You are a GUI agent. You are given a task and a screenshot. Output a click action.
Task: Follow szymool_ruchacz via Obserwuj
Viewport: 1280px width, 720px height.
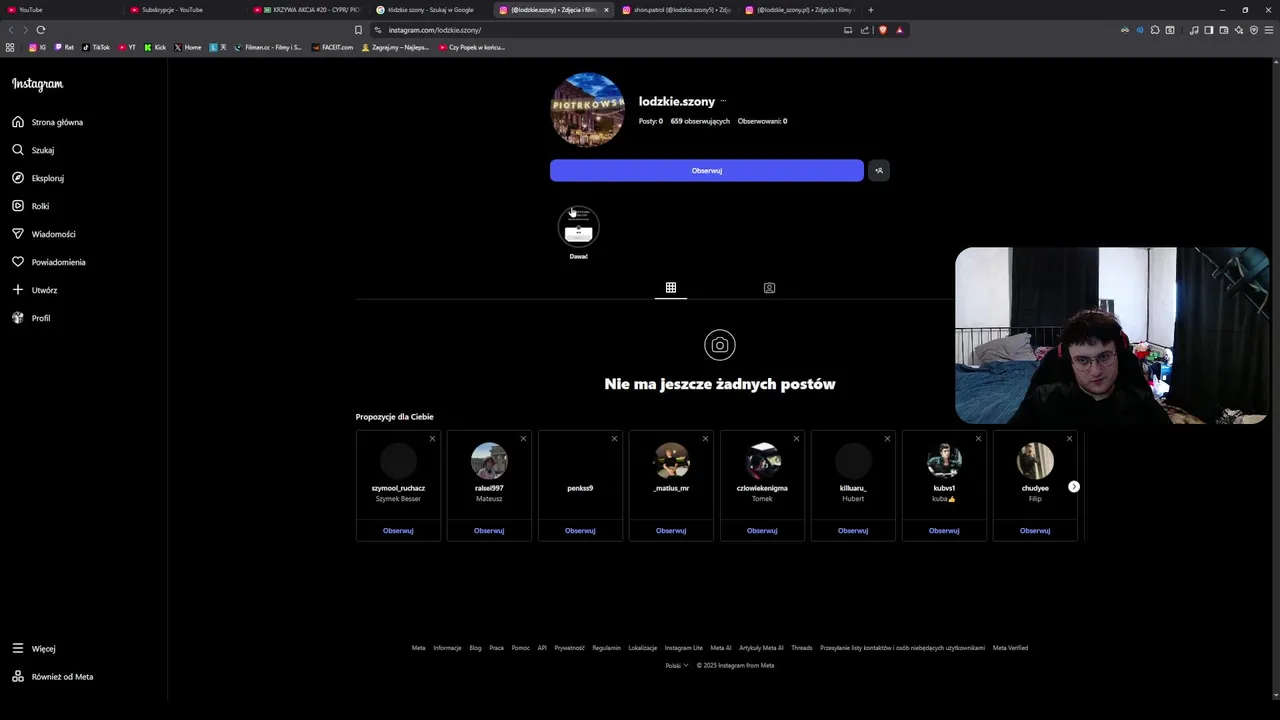pos(398,531)
